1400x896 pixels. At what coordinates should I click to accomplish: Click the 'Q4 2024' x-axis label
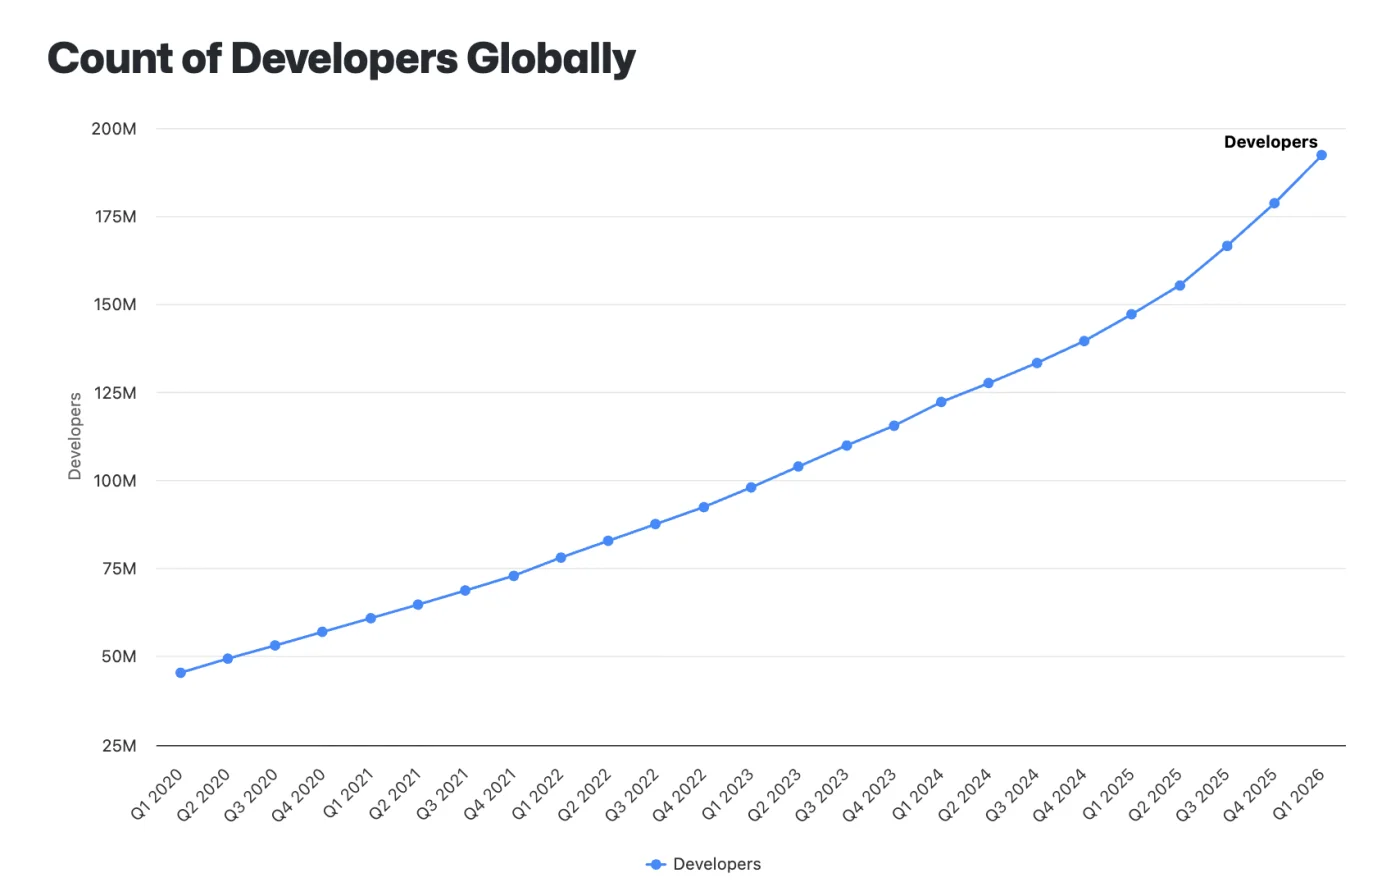[1060, 795]
